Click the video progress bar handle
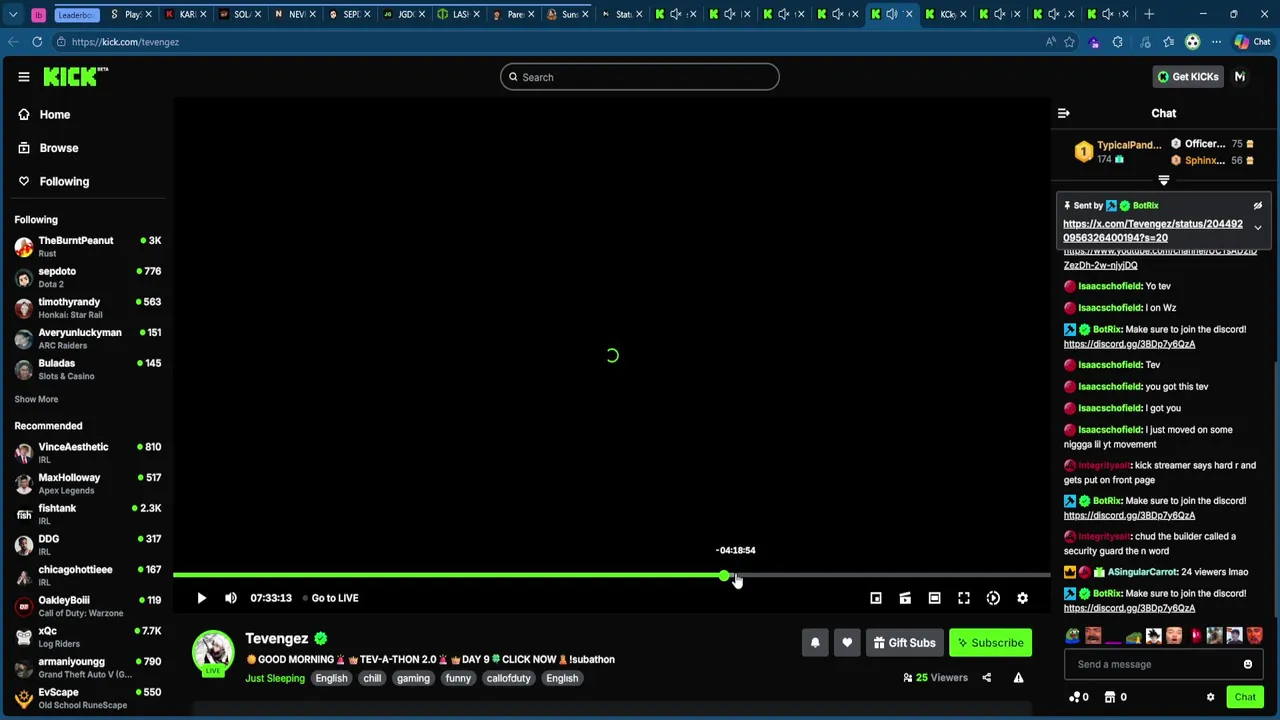1280x720 pixels. click(x=724, y=576)
